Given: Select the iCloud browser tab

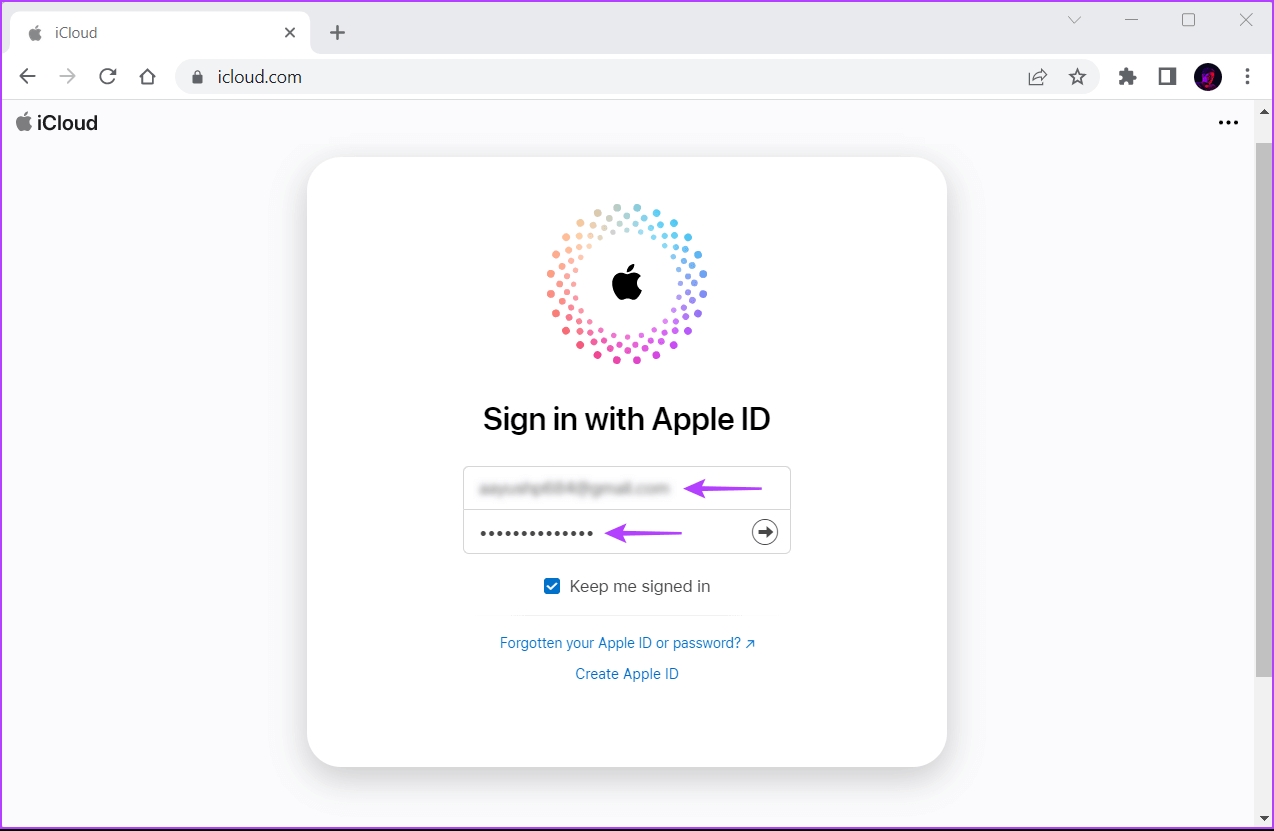Looking at the screenshot, I should click(x=160, y=33).
